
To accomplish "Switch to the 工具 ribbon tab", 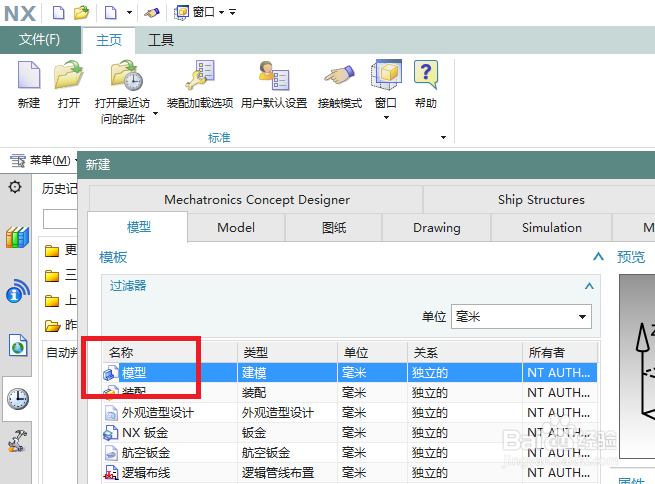I will point(161,40).
